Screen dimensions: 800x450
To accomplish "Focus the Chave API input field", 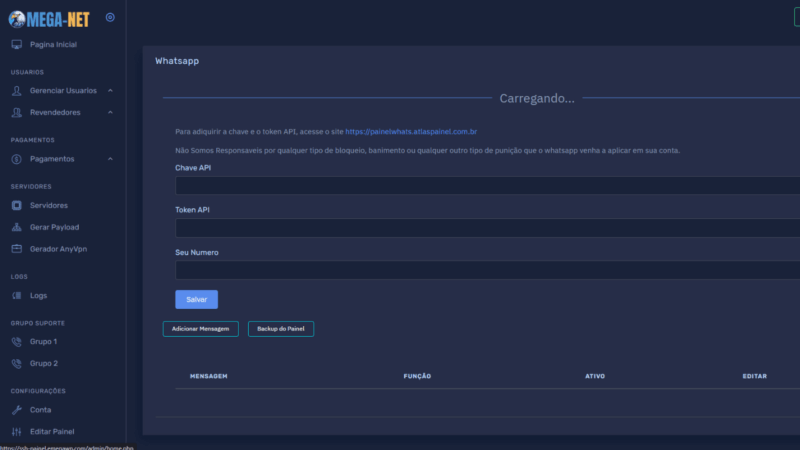I will coord(488,186).
